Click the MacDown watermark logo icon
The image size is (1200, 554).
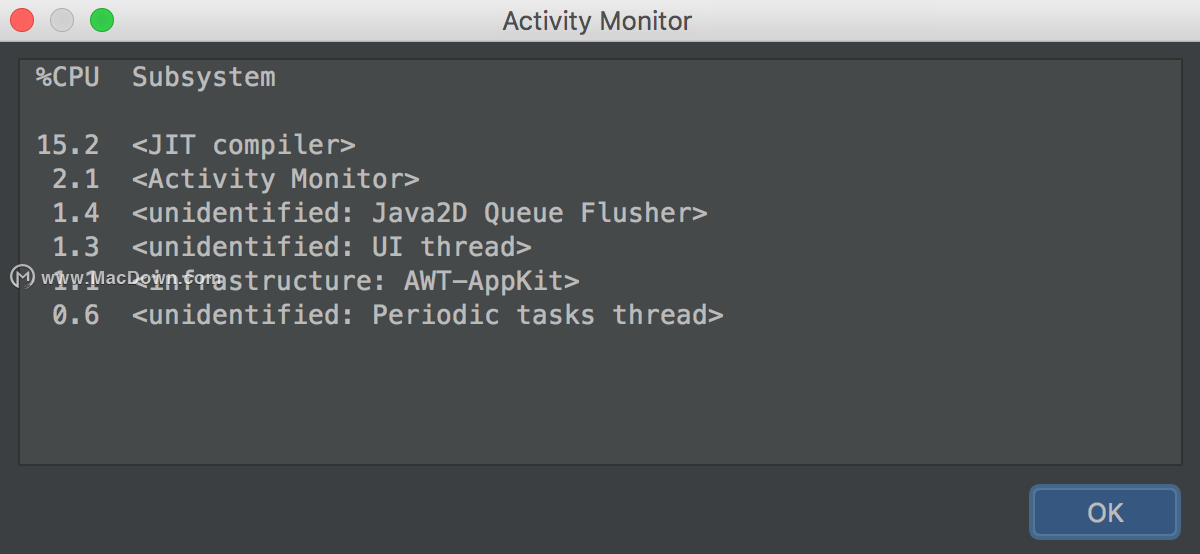[x=22, y=277]
